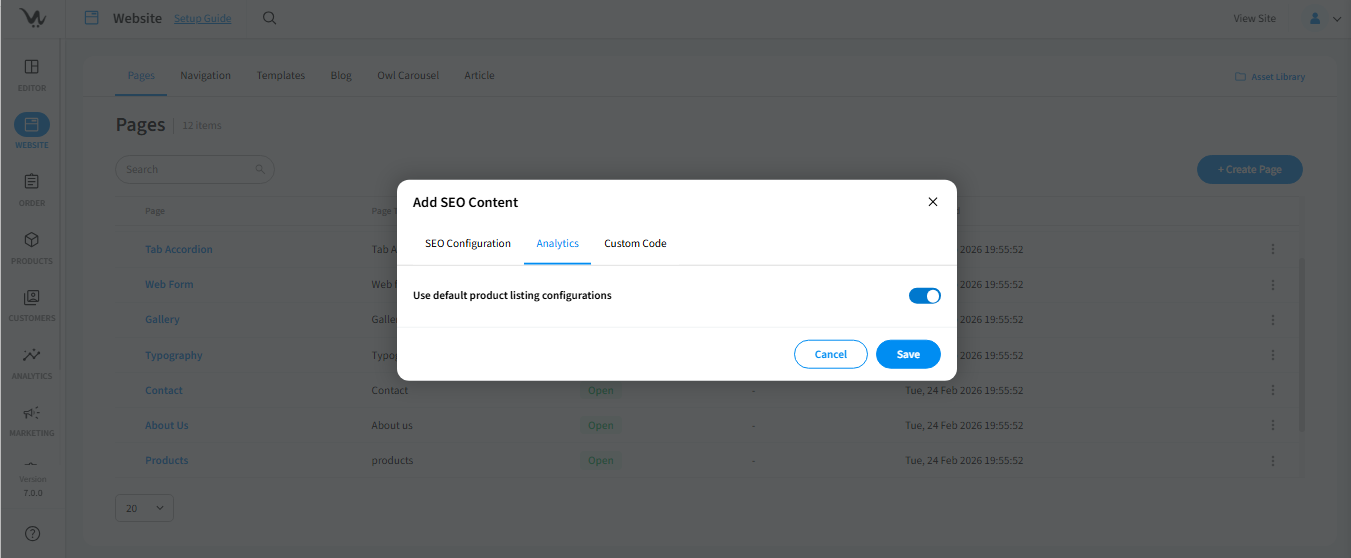Open the Customers sidebar icon
The image size is (1351, 558).
tap(31, 298)
